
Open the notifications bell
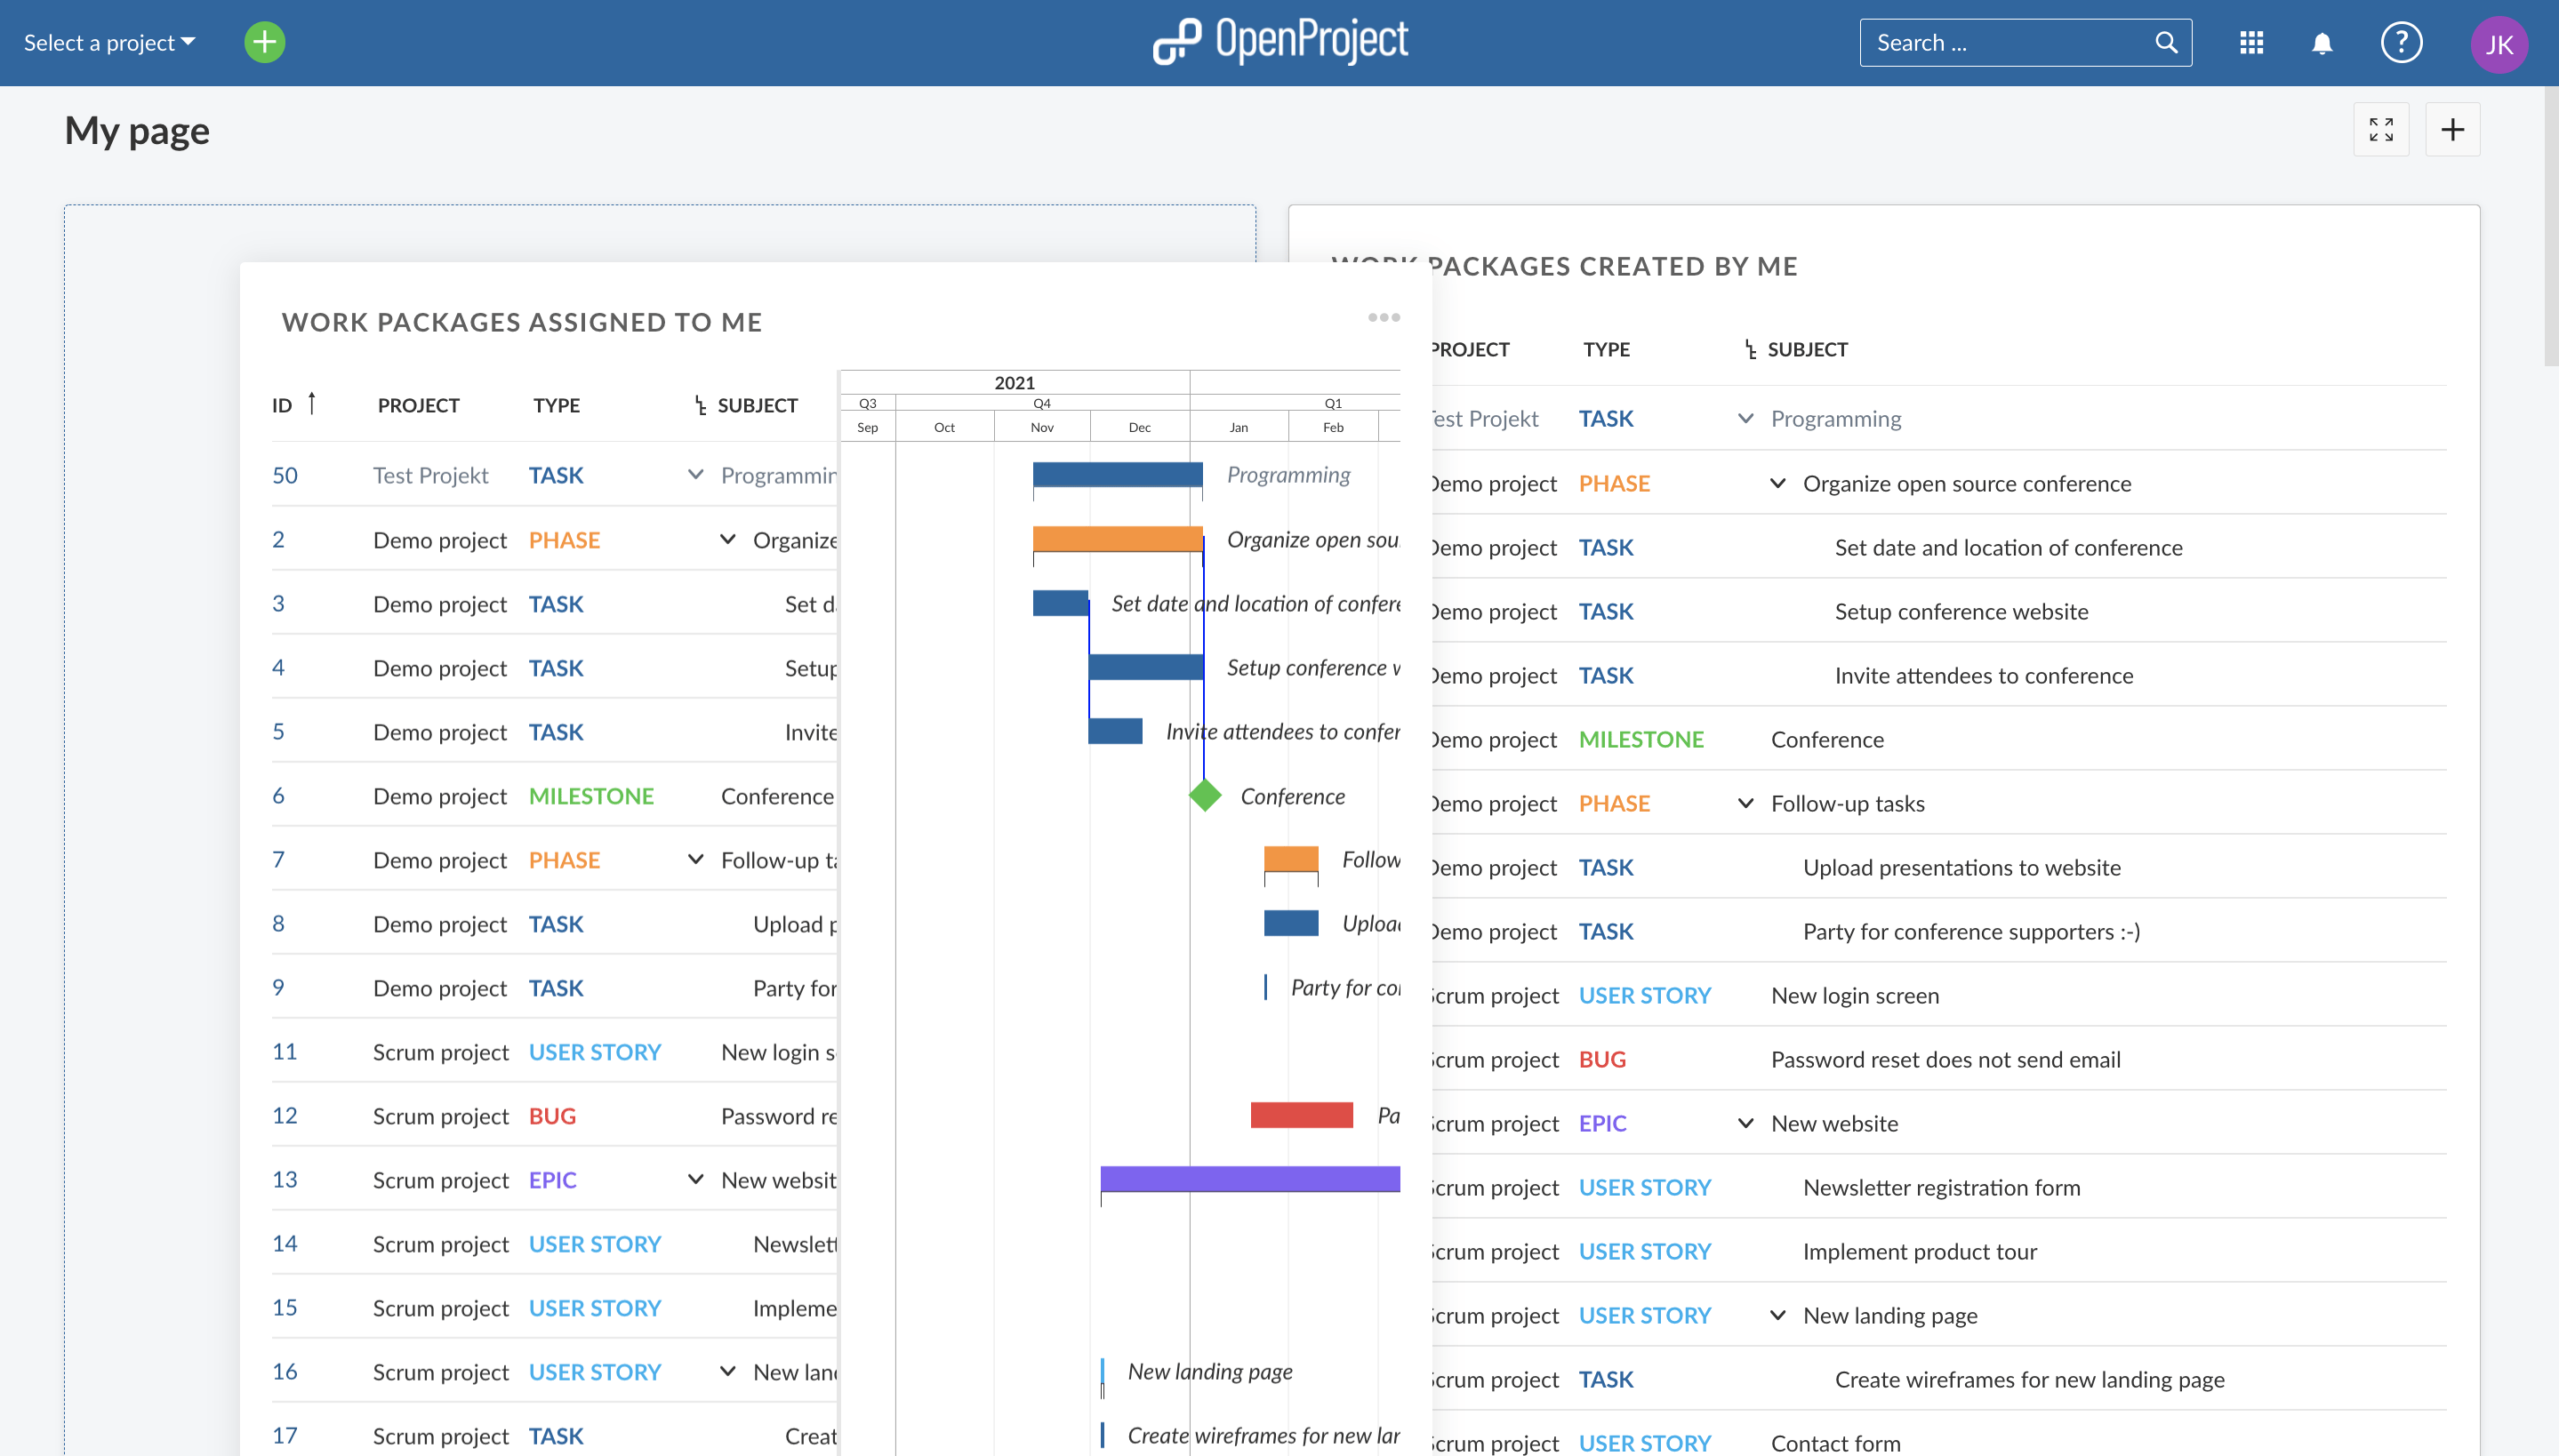tap(2322, 43)
